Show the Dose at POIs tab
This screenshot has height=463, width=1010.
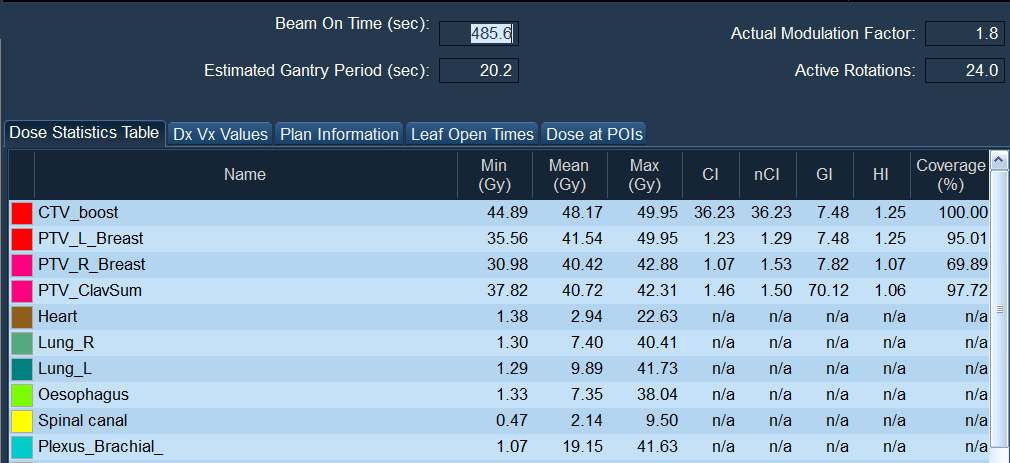[594, 134]
